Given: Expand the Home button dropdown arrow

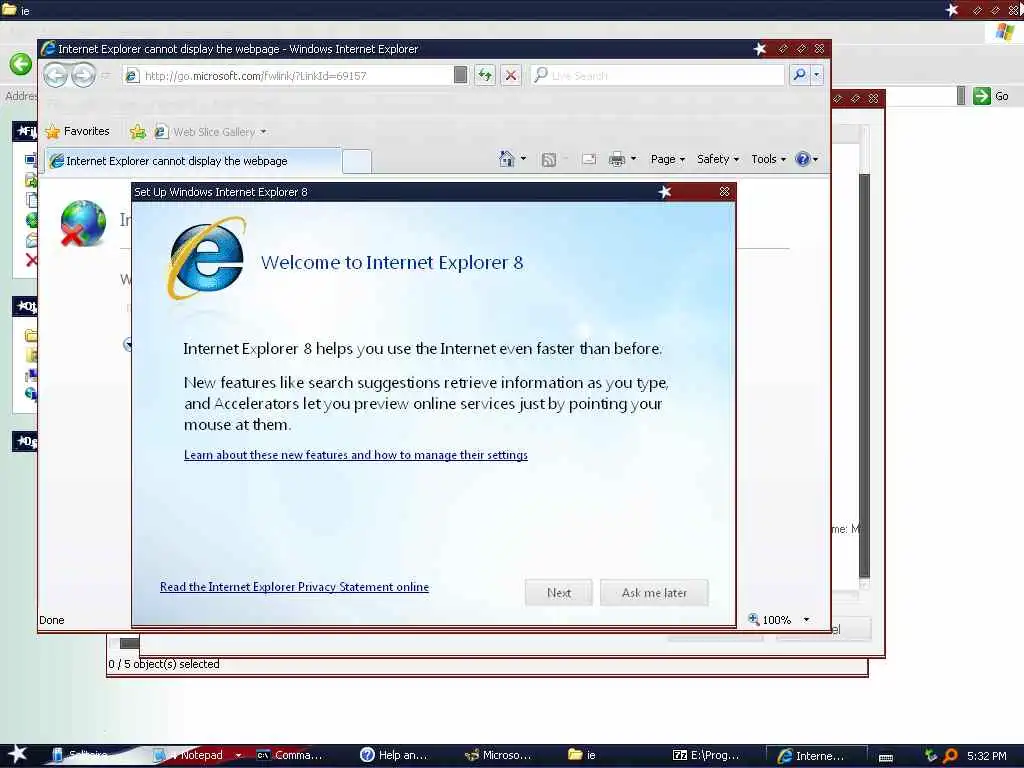Looking at the screenshot, I should point(523,159).
